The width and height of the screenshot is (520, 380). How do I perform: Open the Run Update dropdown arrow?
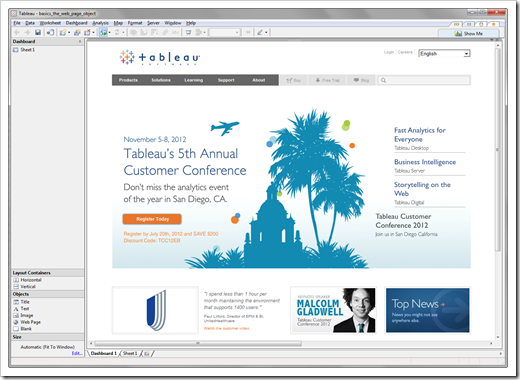pyautogui.click(x=123, y=32)
